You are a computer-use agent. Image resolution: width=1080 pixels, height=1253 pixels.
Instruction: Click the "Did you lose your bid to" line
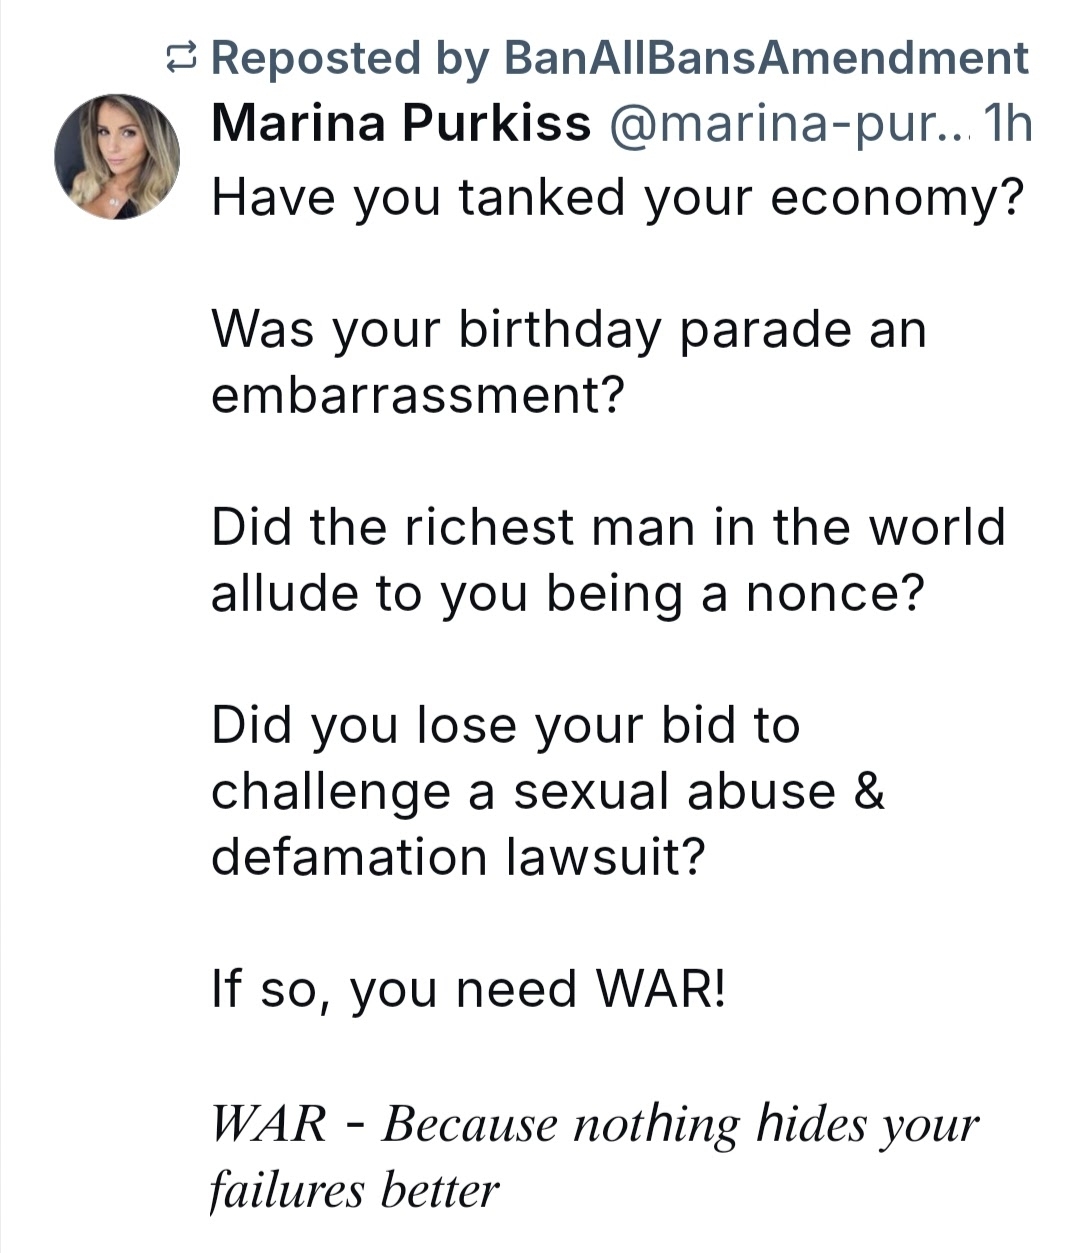[x=506, y=725]
